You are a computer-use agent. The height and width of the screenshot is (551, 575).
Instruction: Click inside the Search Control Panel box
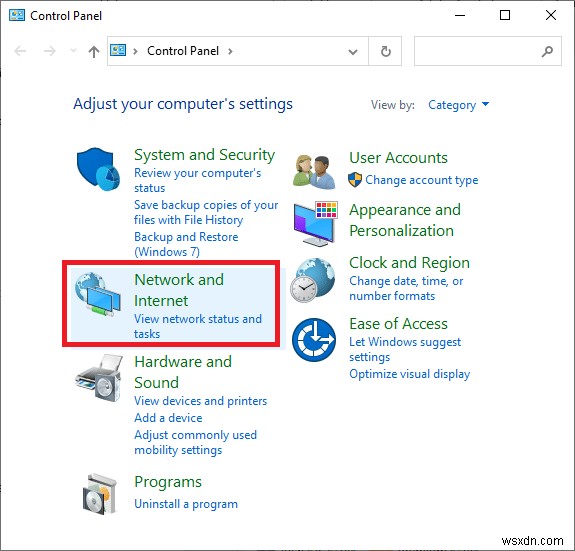[x=488, y=51]
